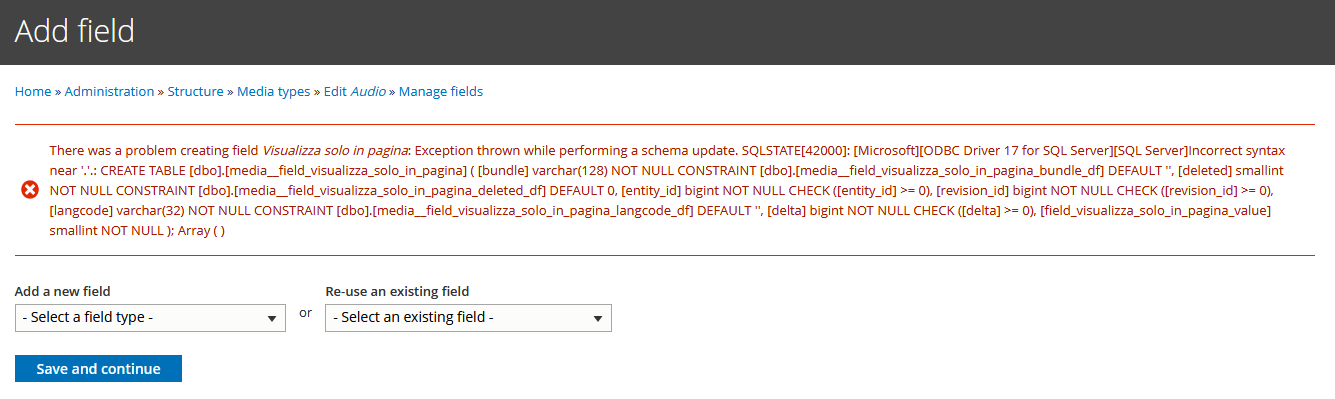Go back to Edit Audio
The width and height of the screenshot is (1335, 399).
pyautogui.click(x=354, y=91)
